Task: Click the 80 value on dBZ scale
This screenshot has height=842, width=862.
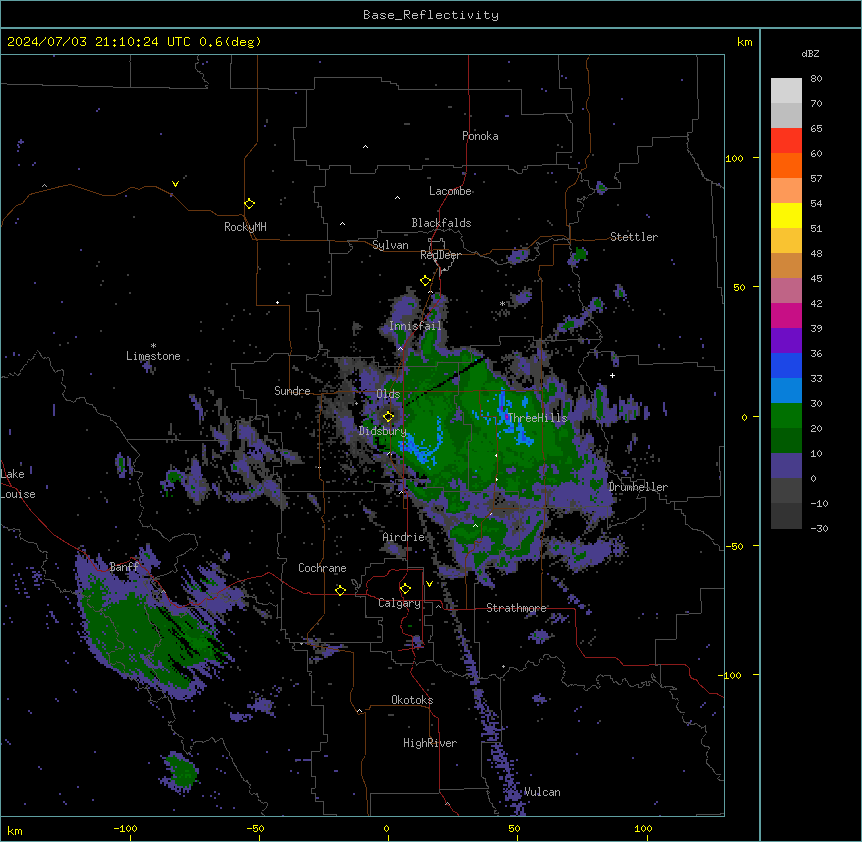Action: point(816,79)
